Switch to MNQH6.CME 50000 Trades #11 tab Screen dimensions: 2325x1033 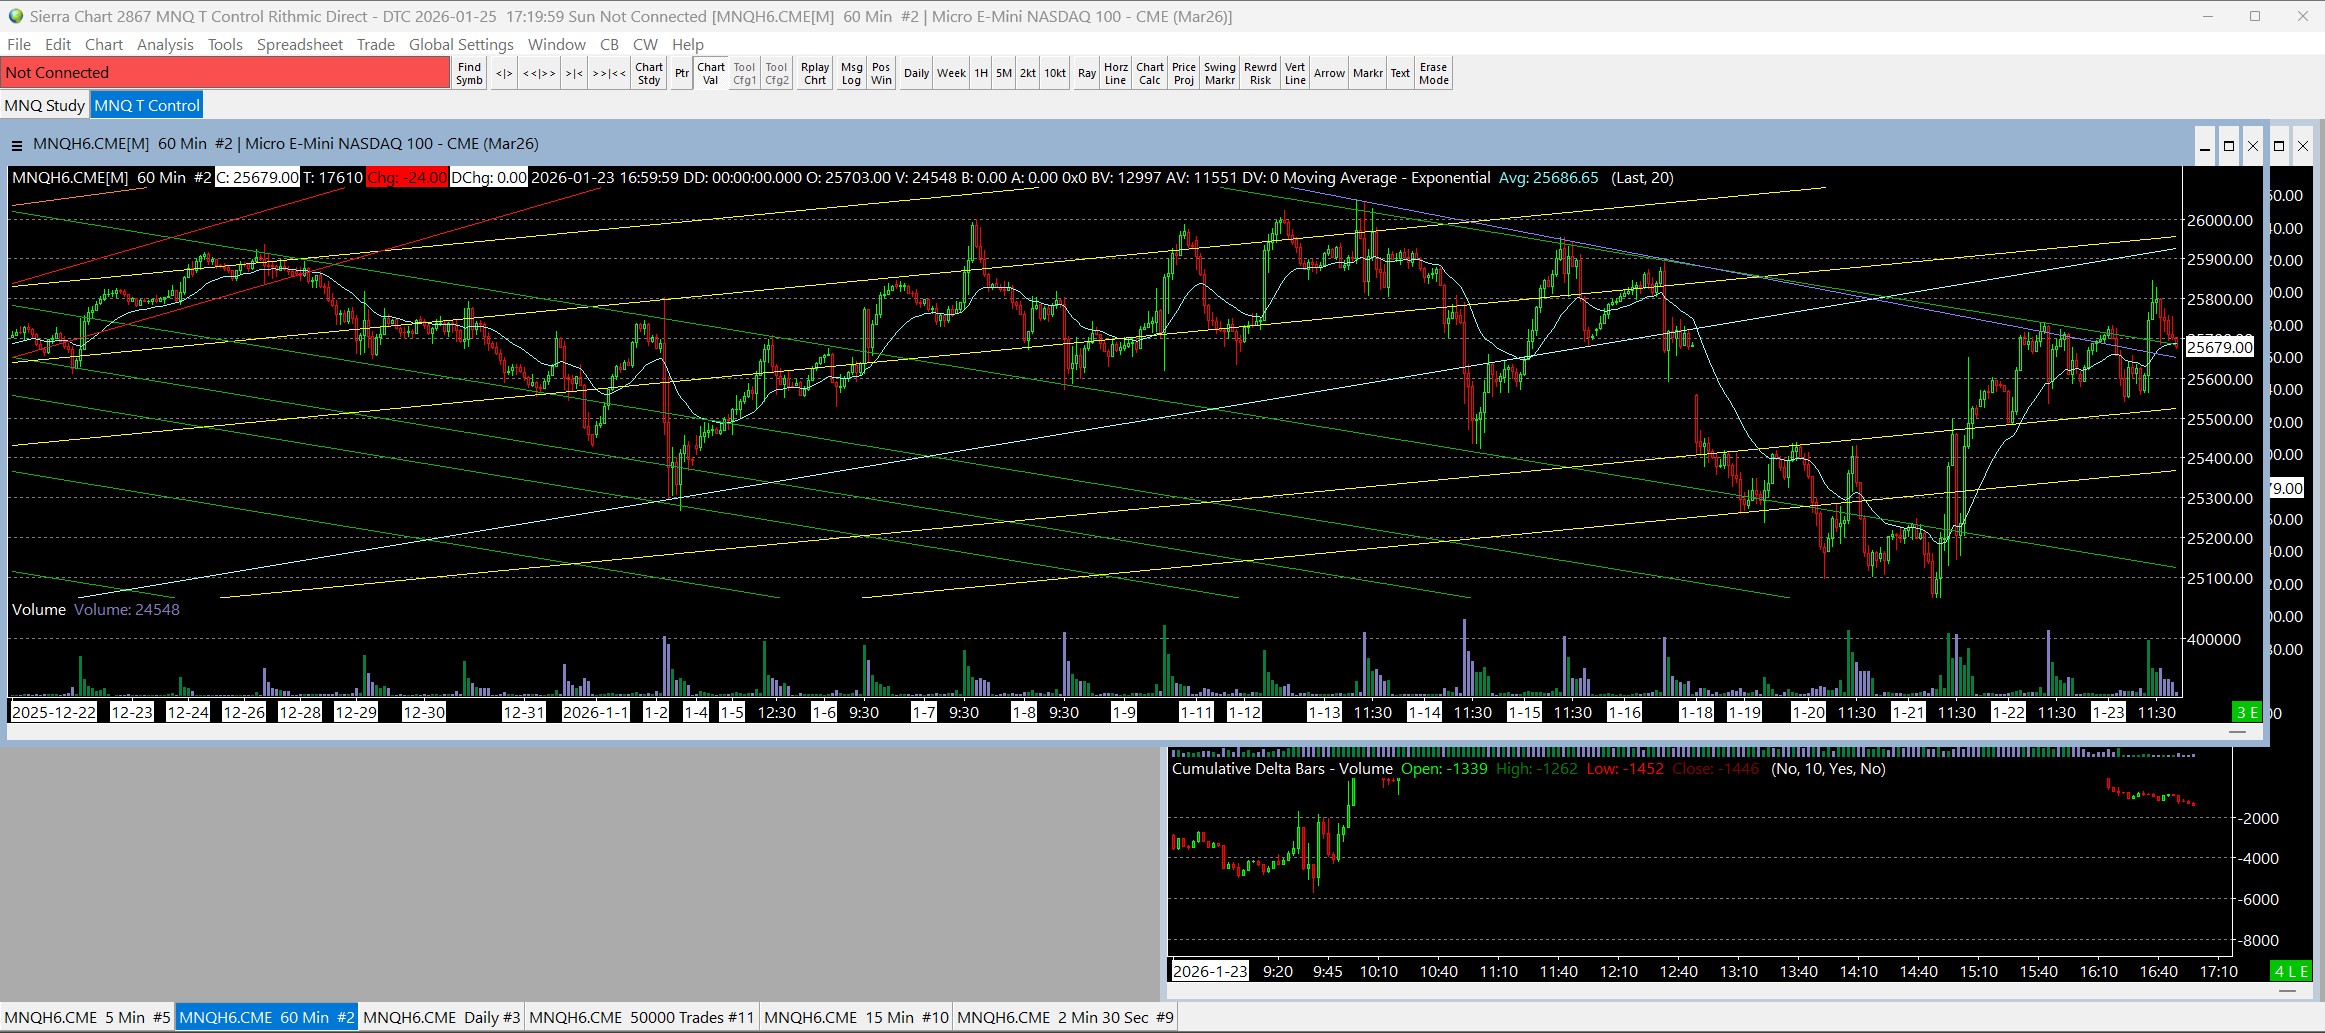[642, 1017]
